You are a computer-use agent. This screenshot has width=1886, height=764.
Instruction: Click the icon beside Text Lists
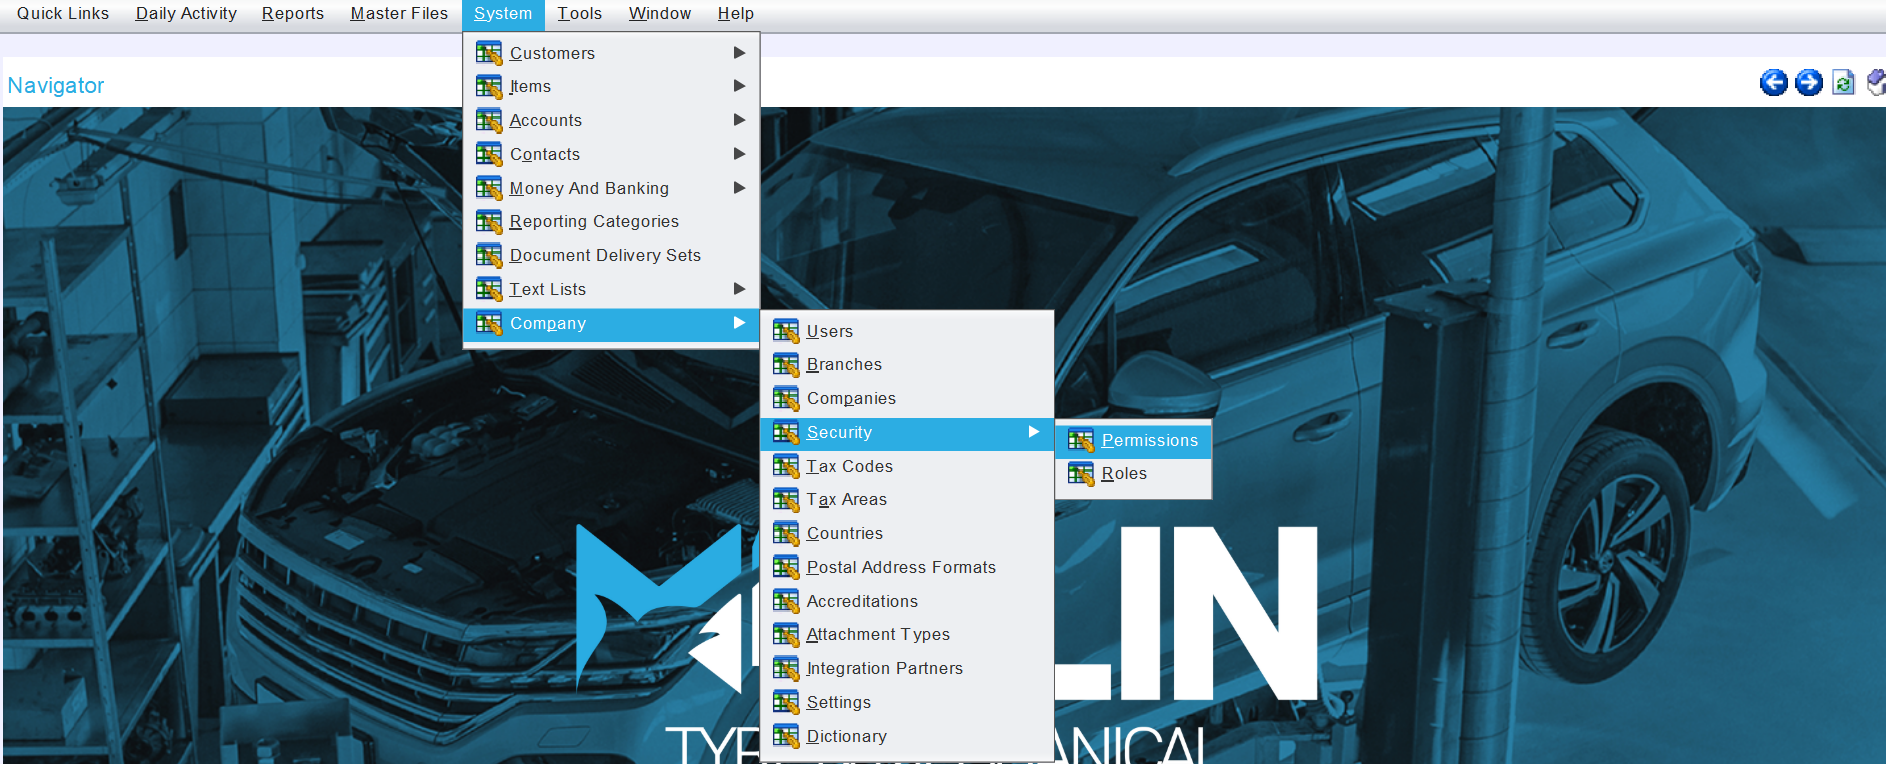[489, 290]
